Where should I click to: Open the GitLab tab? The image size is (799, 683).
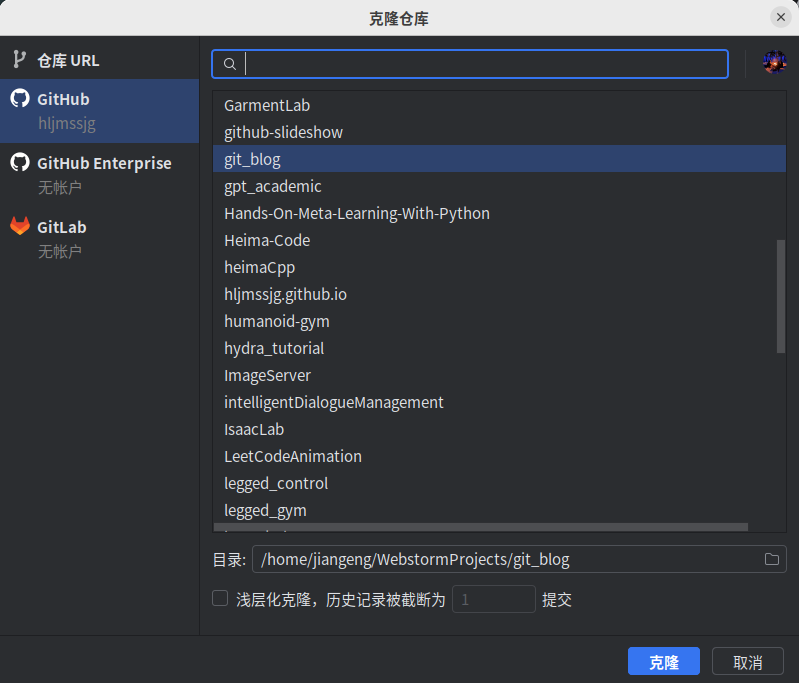coord(99,238)
